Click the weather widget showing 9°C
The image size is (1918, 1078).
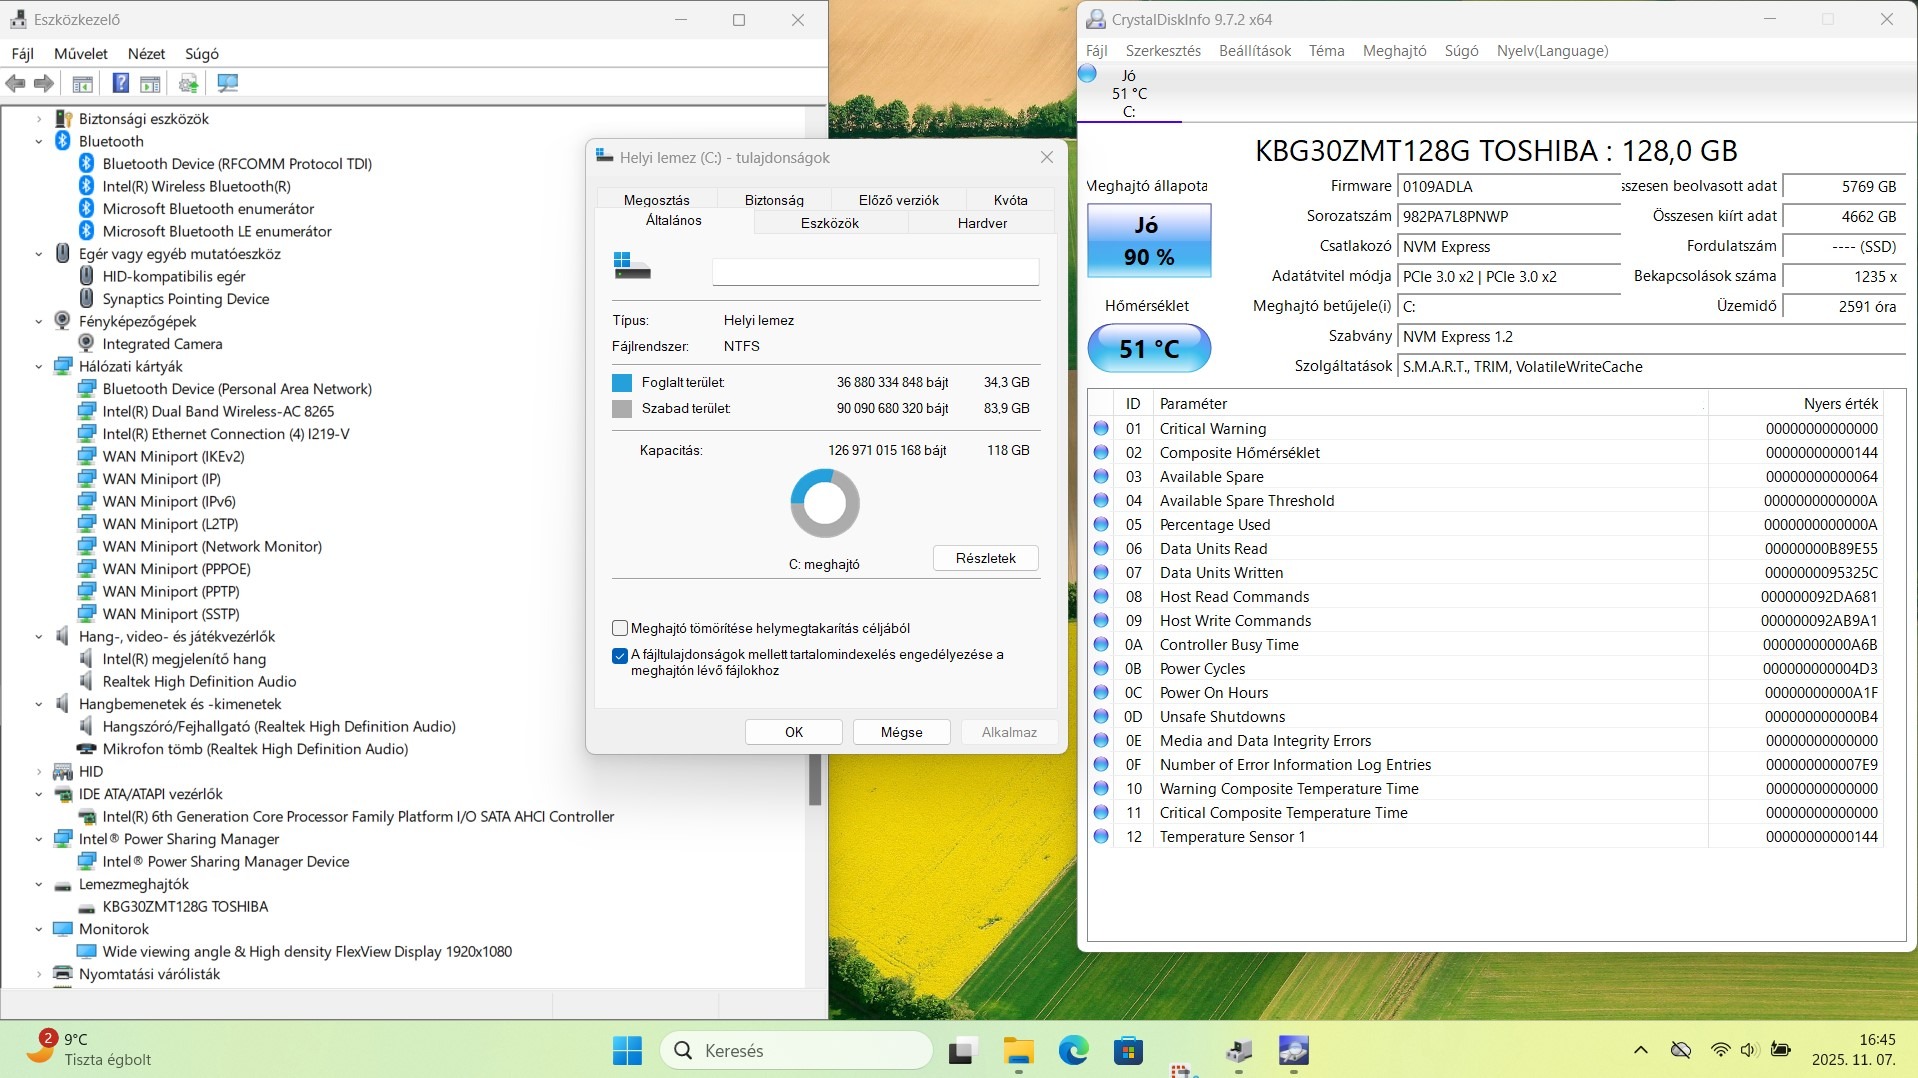(x=88, y=1050)
